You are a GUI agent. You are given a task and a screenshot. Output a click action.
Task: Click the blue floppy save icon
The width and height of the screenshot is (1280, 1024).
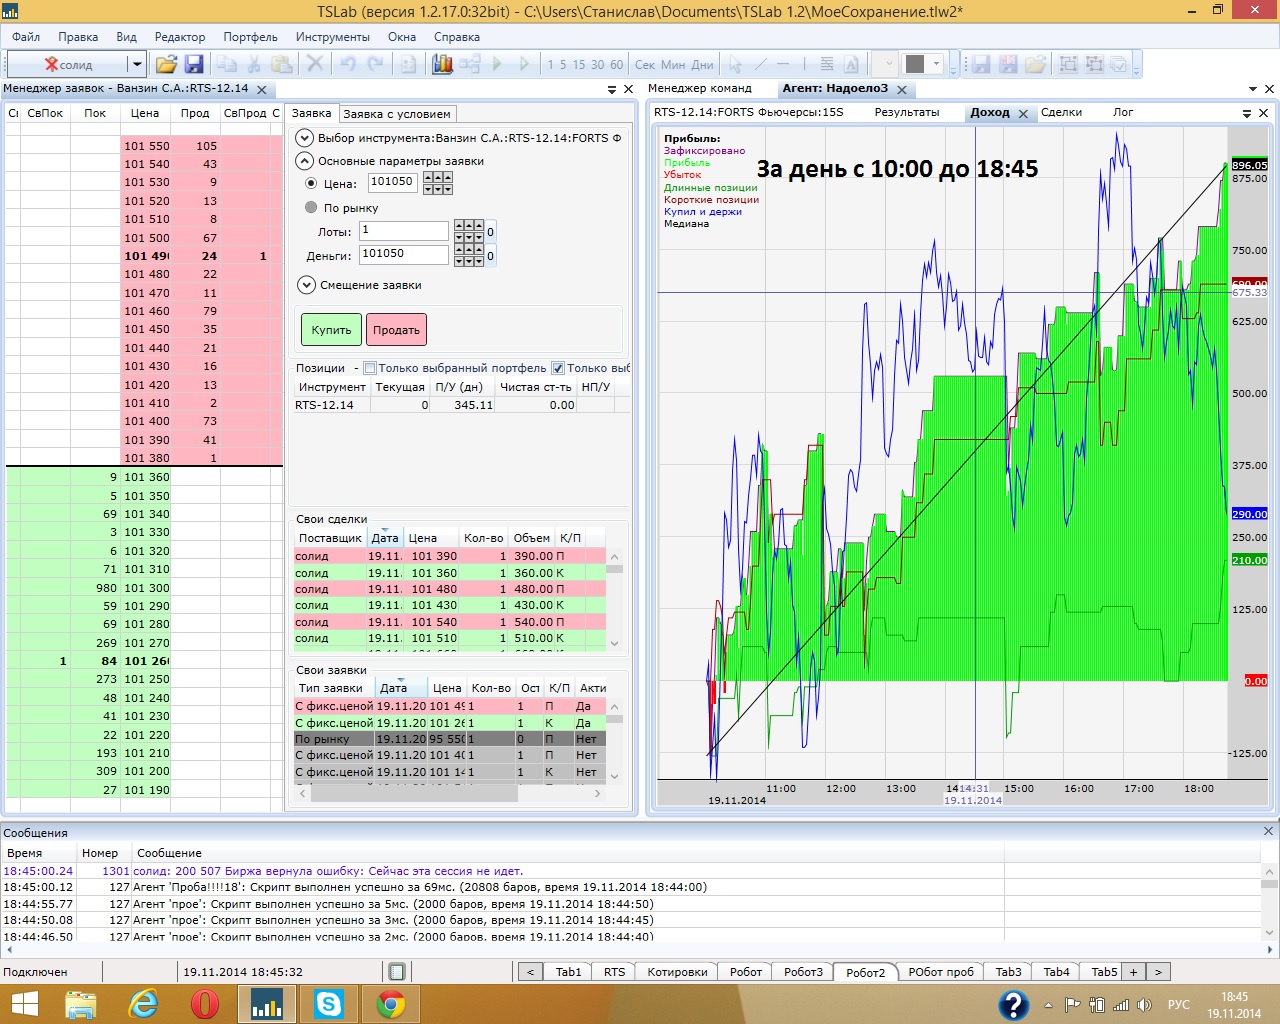tap(194, 64)
